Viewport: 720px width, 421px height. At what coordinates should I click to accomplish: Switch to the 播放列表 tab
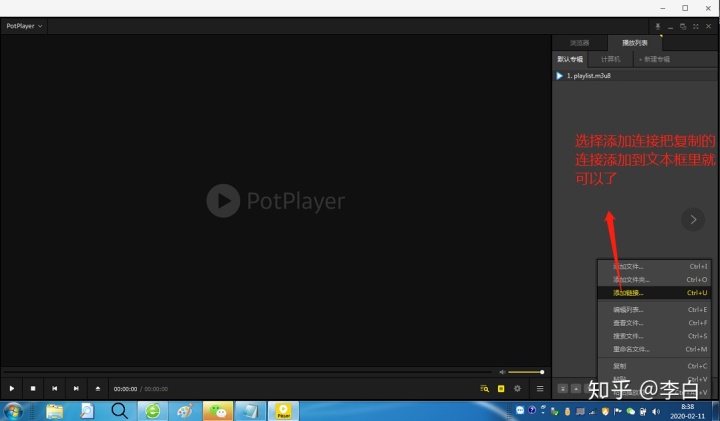click(x=635, y=43)
